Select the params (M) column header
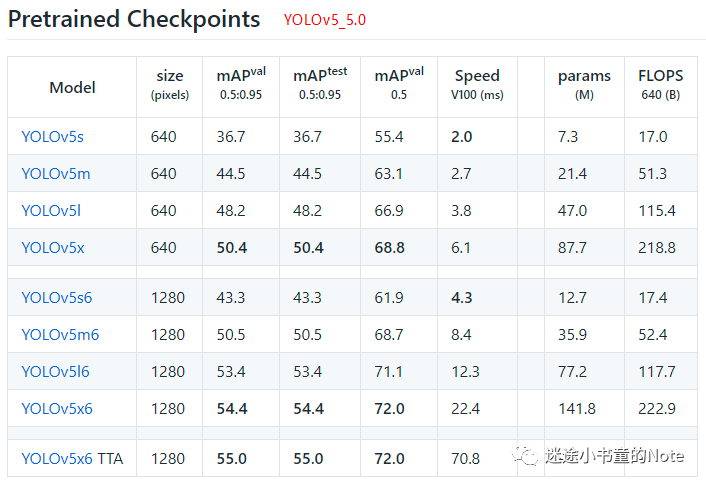Image resolution: width=706 pixels, height=486 pixels. 584,85
